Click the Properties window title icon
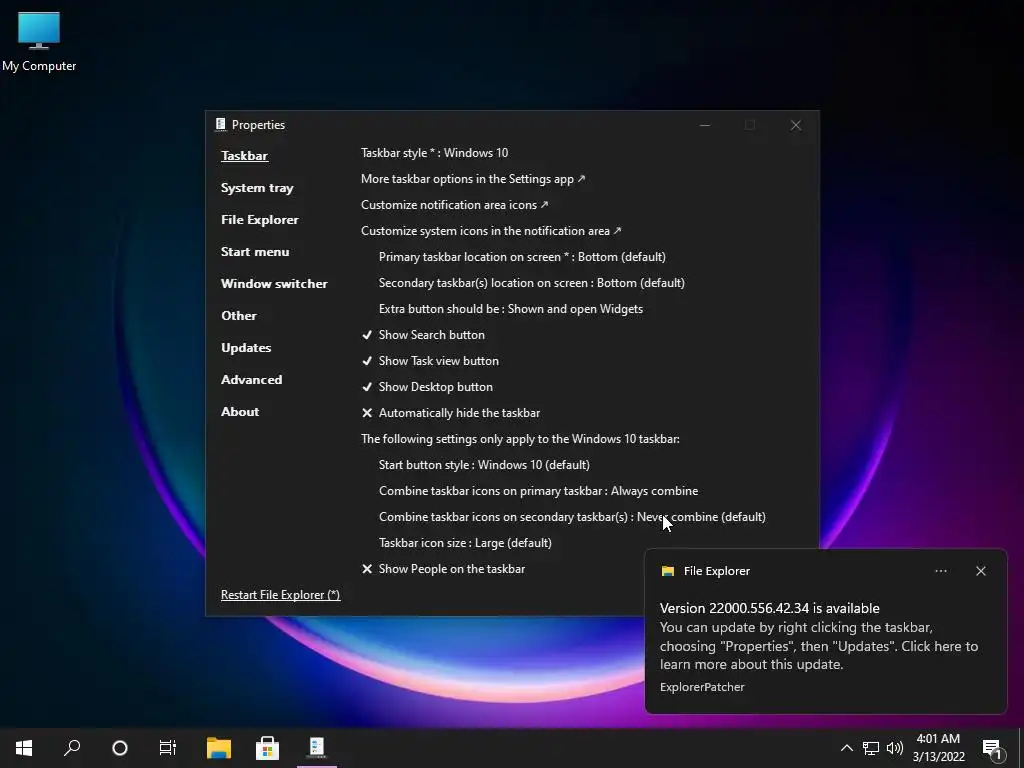The width and height of the screenshot is (1024, 768). (221, 124)
